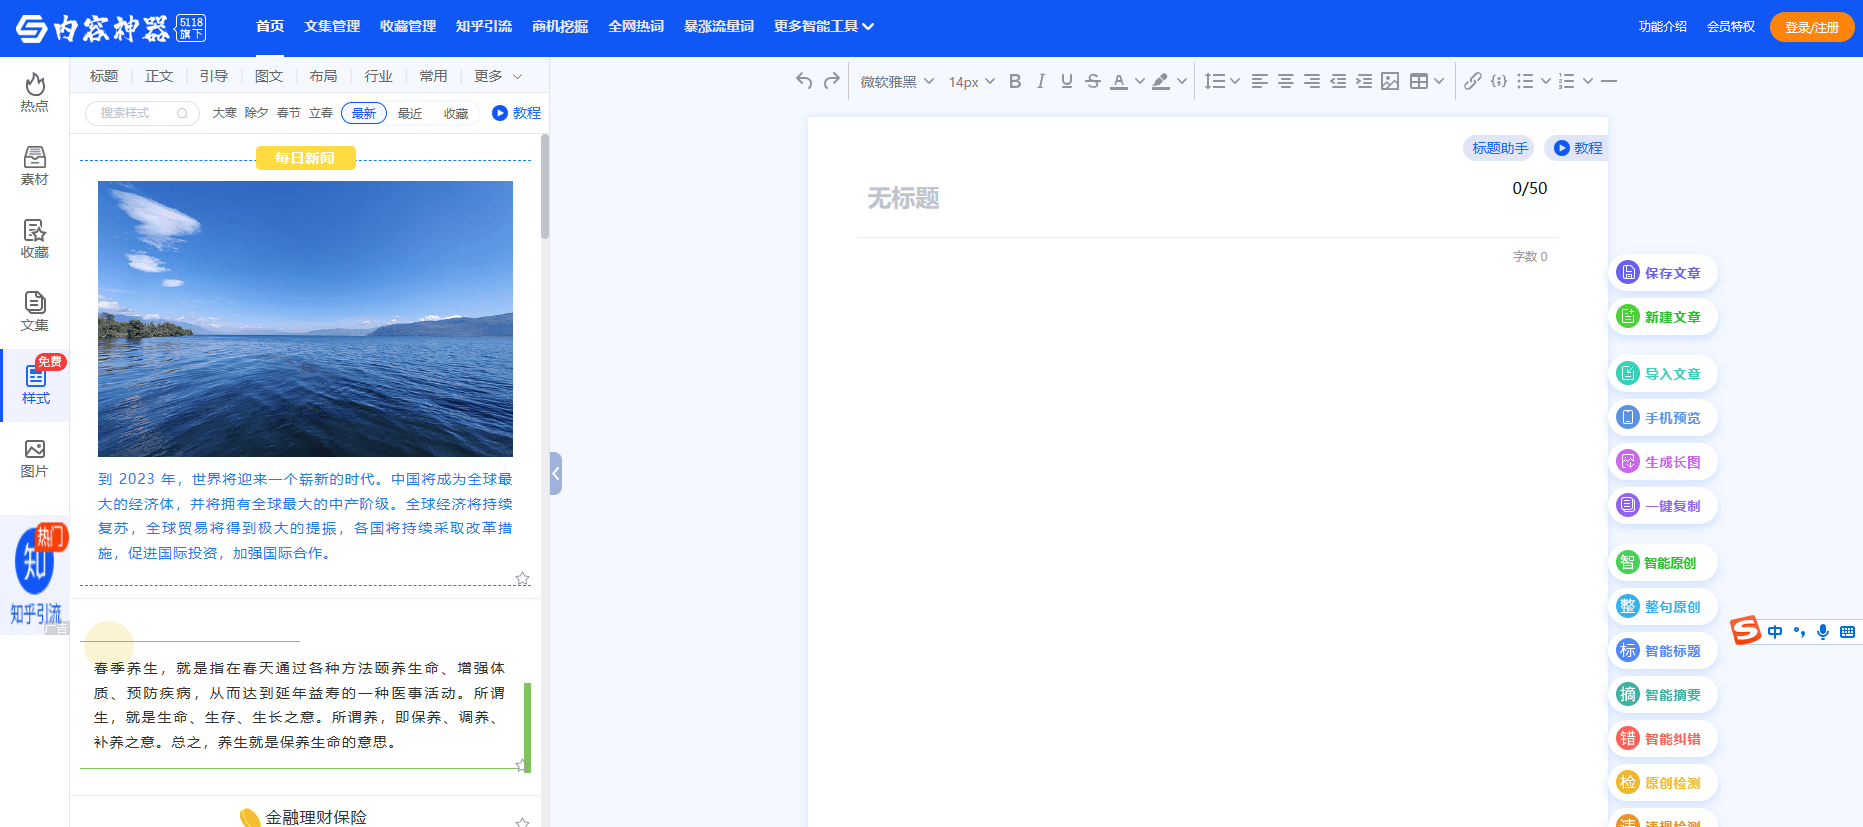1863x827 pixels.
Task: Click the 保存文章 button
Action: (1662, 273)
